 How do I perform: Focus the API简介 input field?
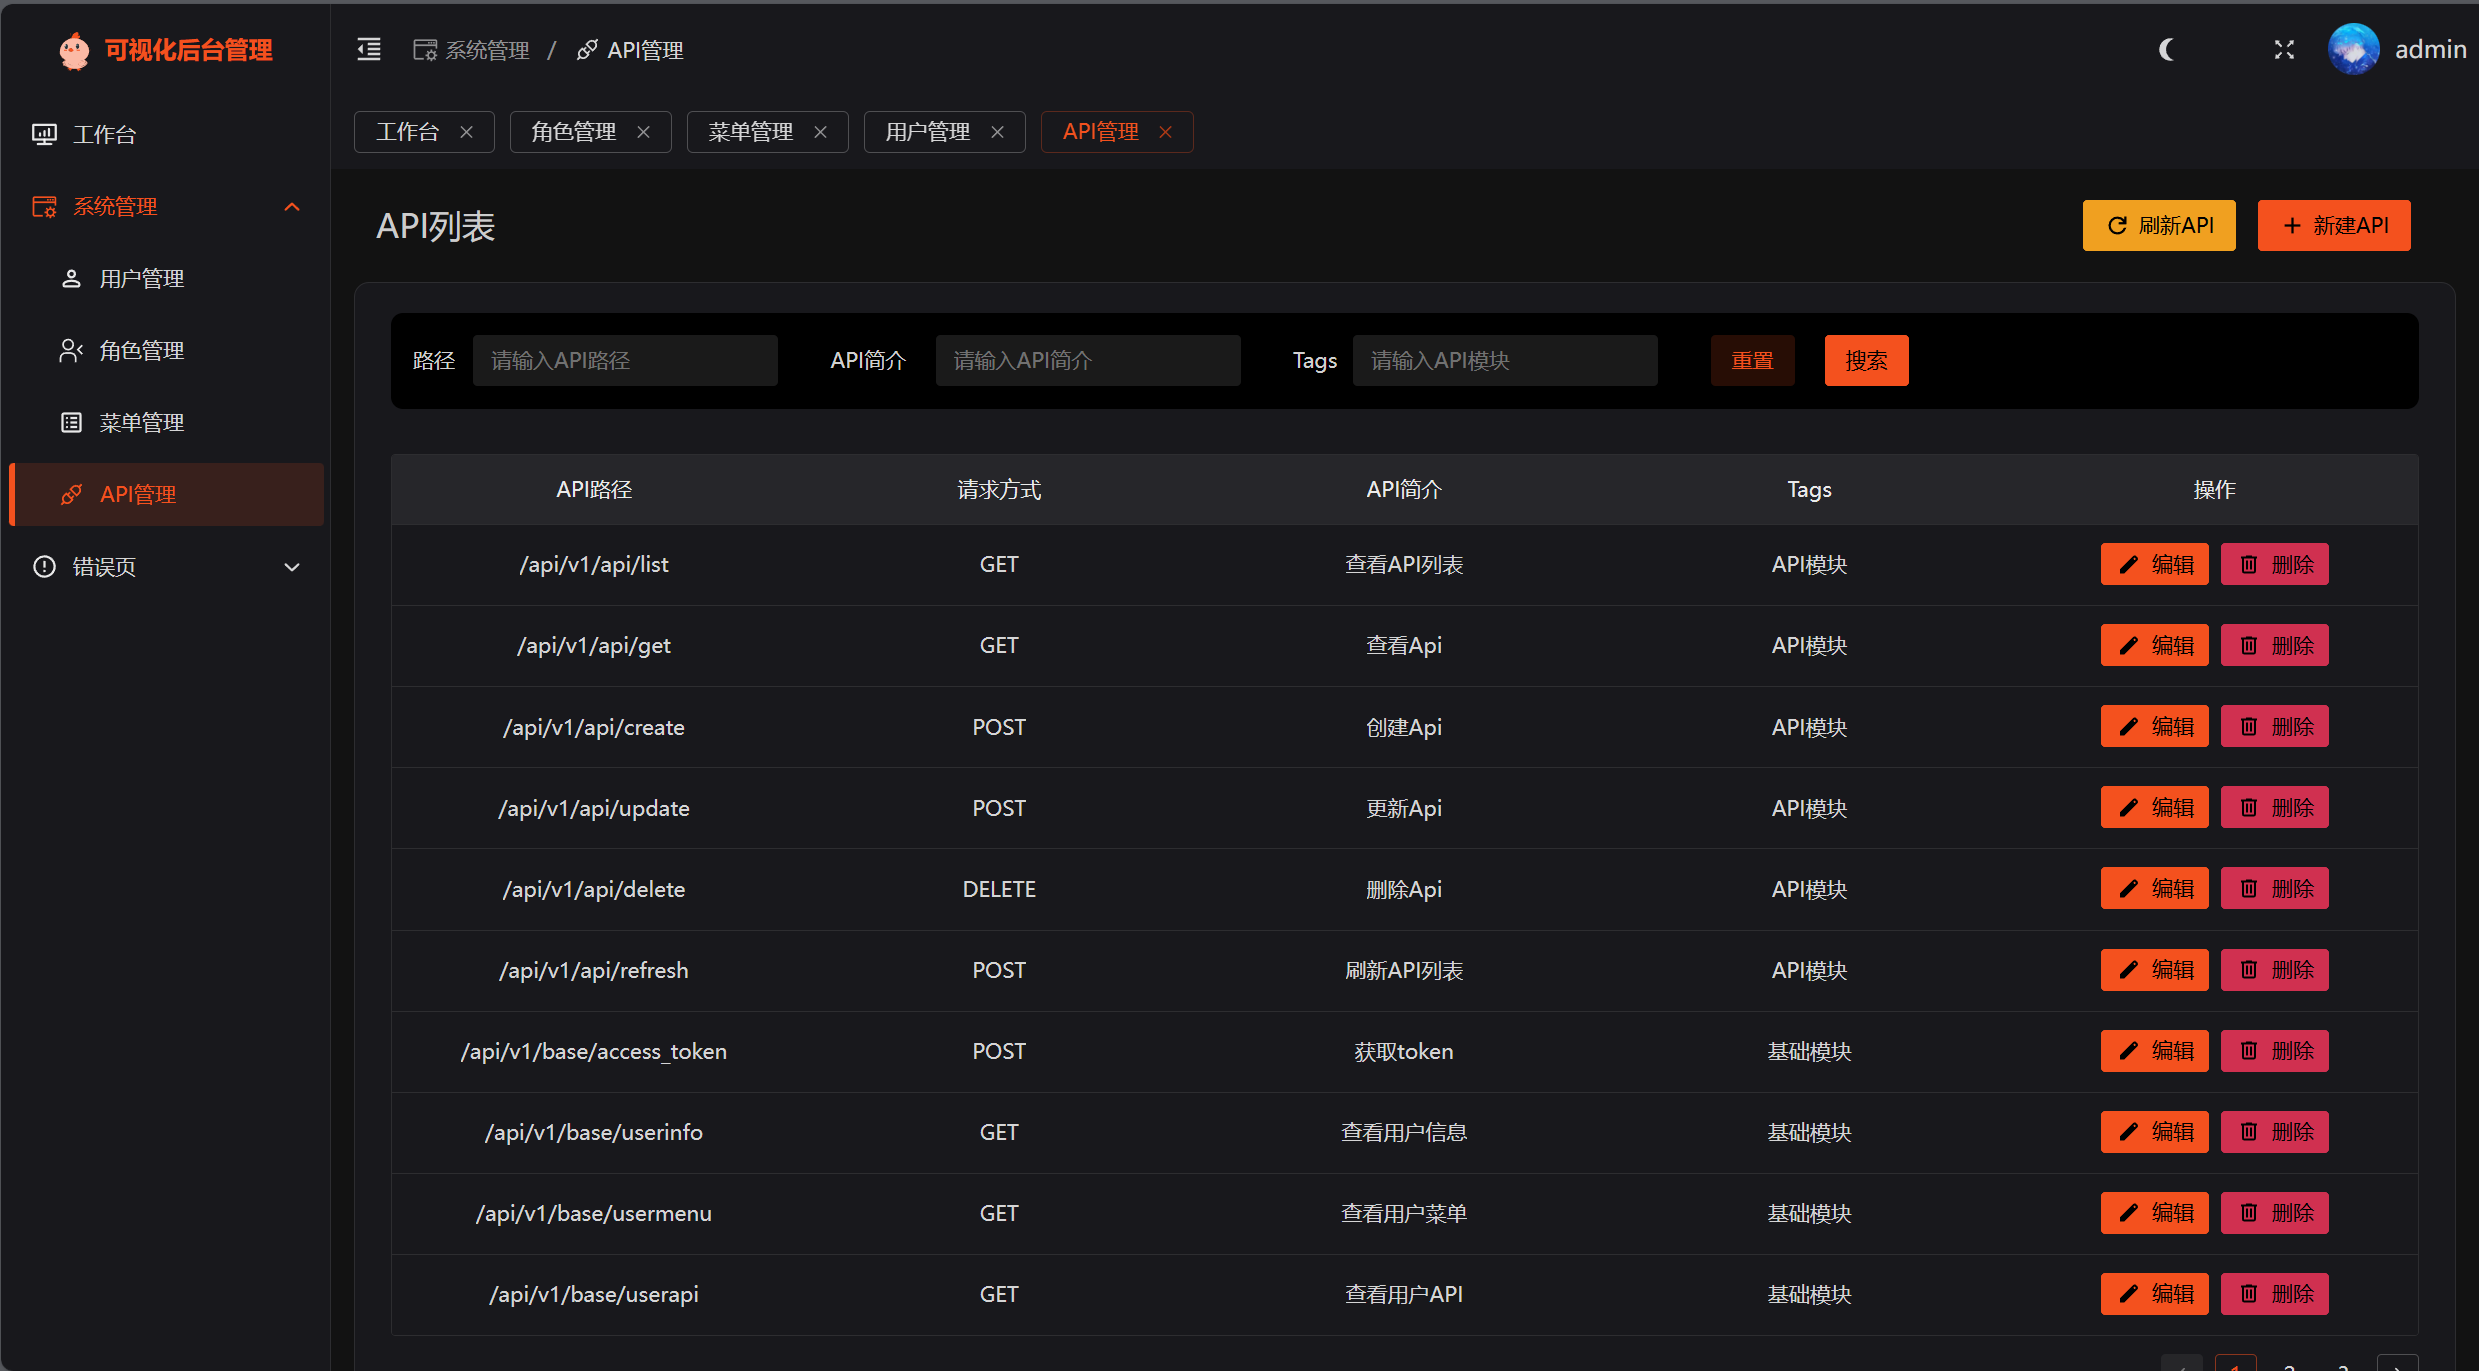click(1088, 361)
